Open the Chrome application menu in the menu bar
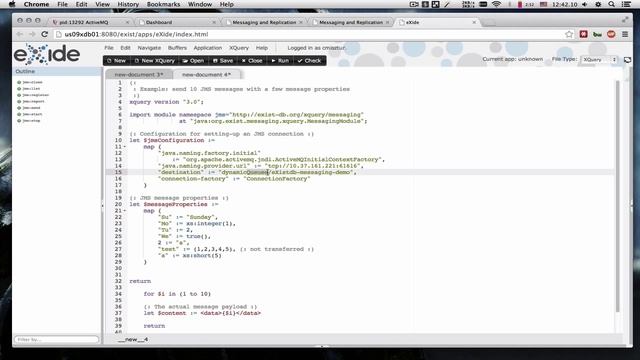This screenshot has width=640, height=360. 36,4
